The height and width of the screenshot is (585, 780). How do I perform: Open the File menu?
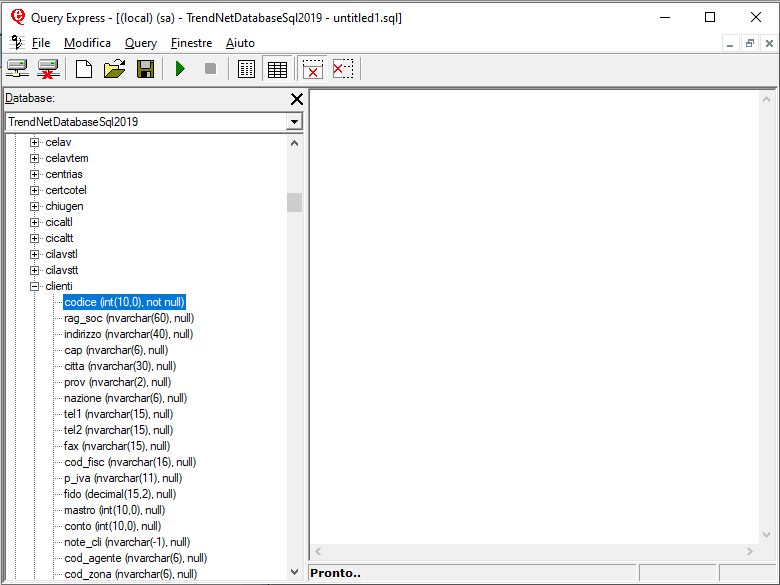41,43
